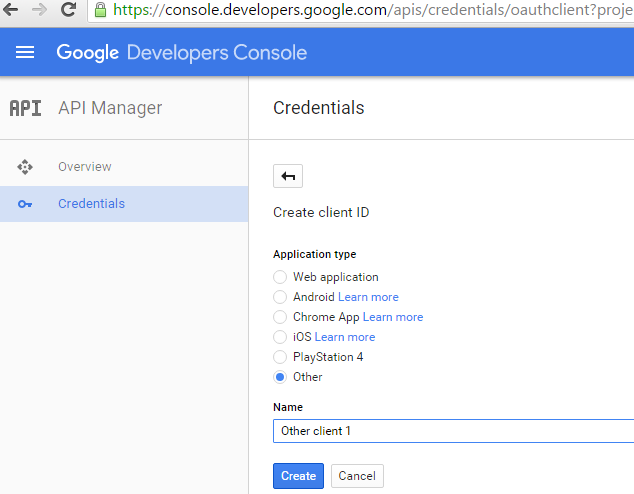Reload the page with refresh icon
The image size is (634, 494).
[x=68, y=10]
